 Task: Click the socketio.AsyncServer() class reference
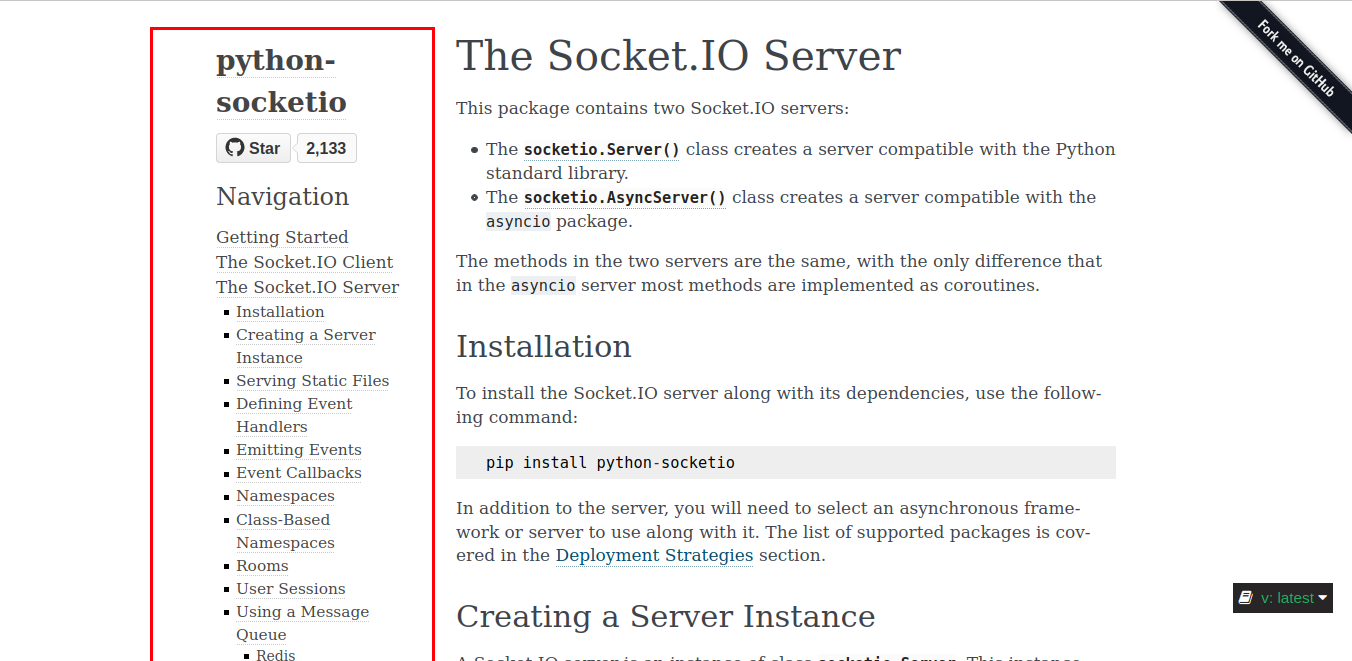point(625,197)
